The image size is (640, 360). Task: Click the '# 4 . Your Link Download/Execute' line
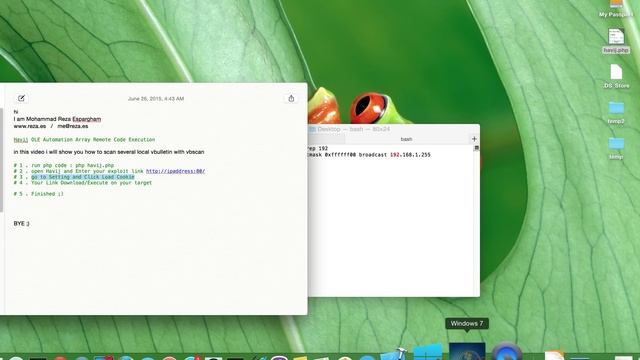(x=82, y=182)
